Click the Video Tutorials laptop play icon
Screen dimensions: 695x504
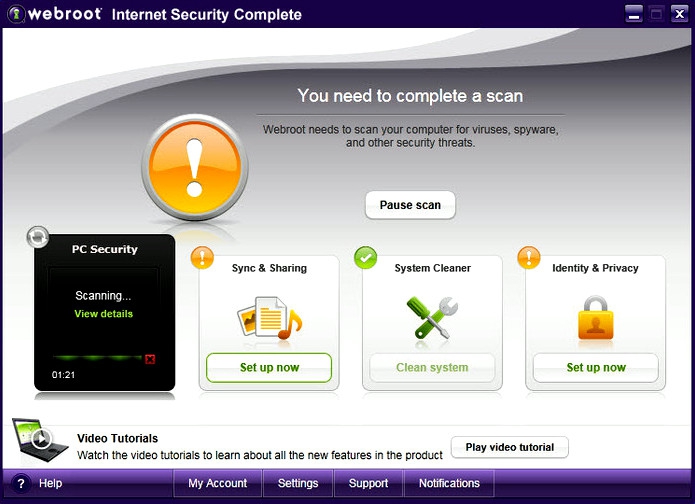[x=40, y=440]
